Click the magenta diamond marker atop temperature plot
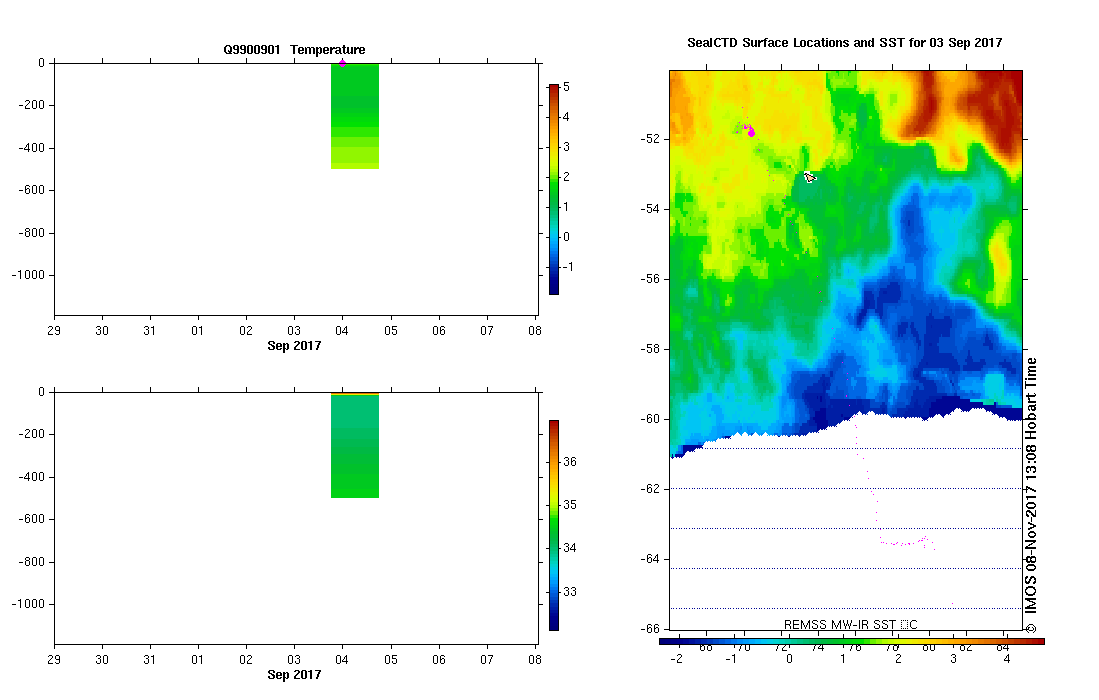Image resolution: width=1099 pixels, height=700 pixels. pos(342,63)
